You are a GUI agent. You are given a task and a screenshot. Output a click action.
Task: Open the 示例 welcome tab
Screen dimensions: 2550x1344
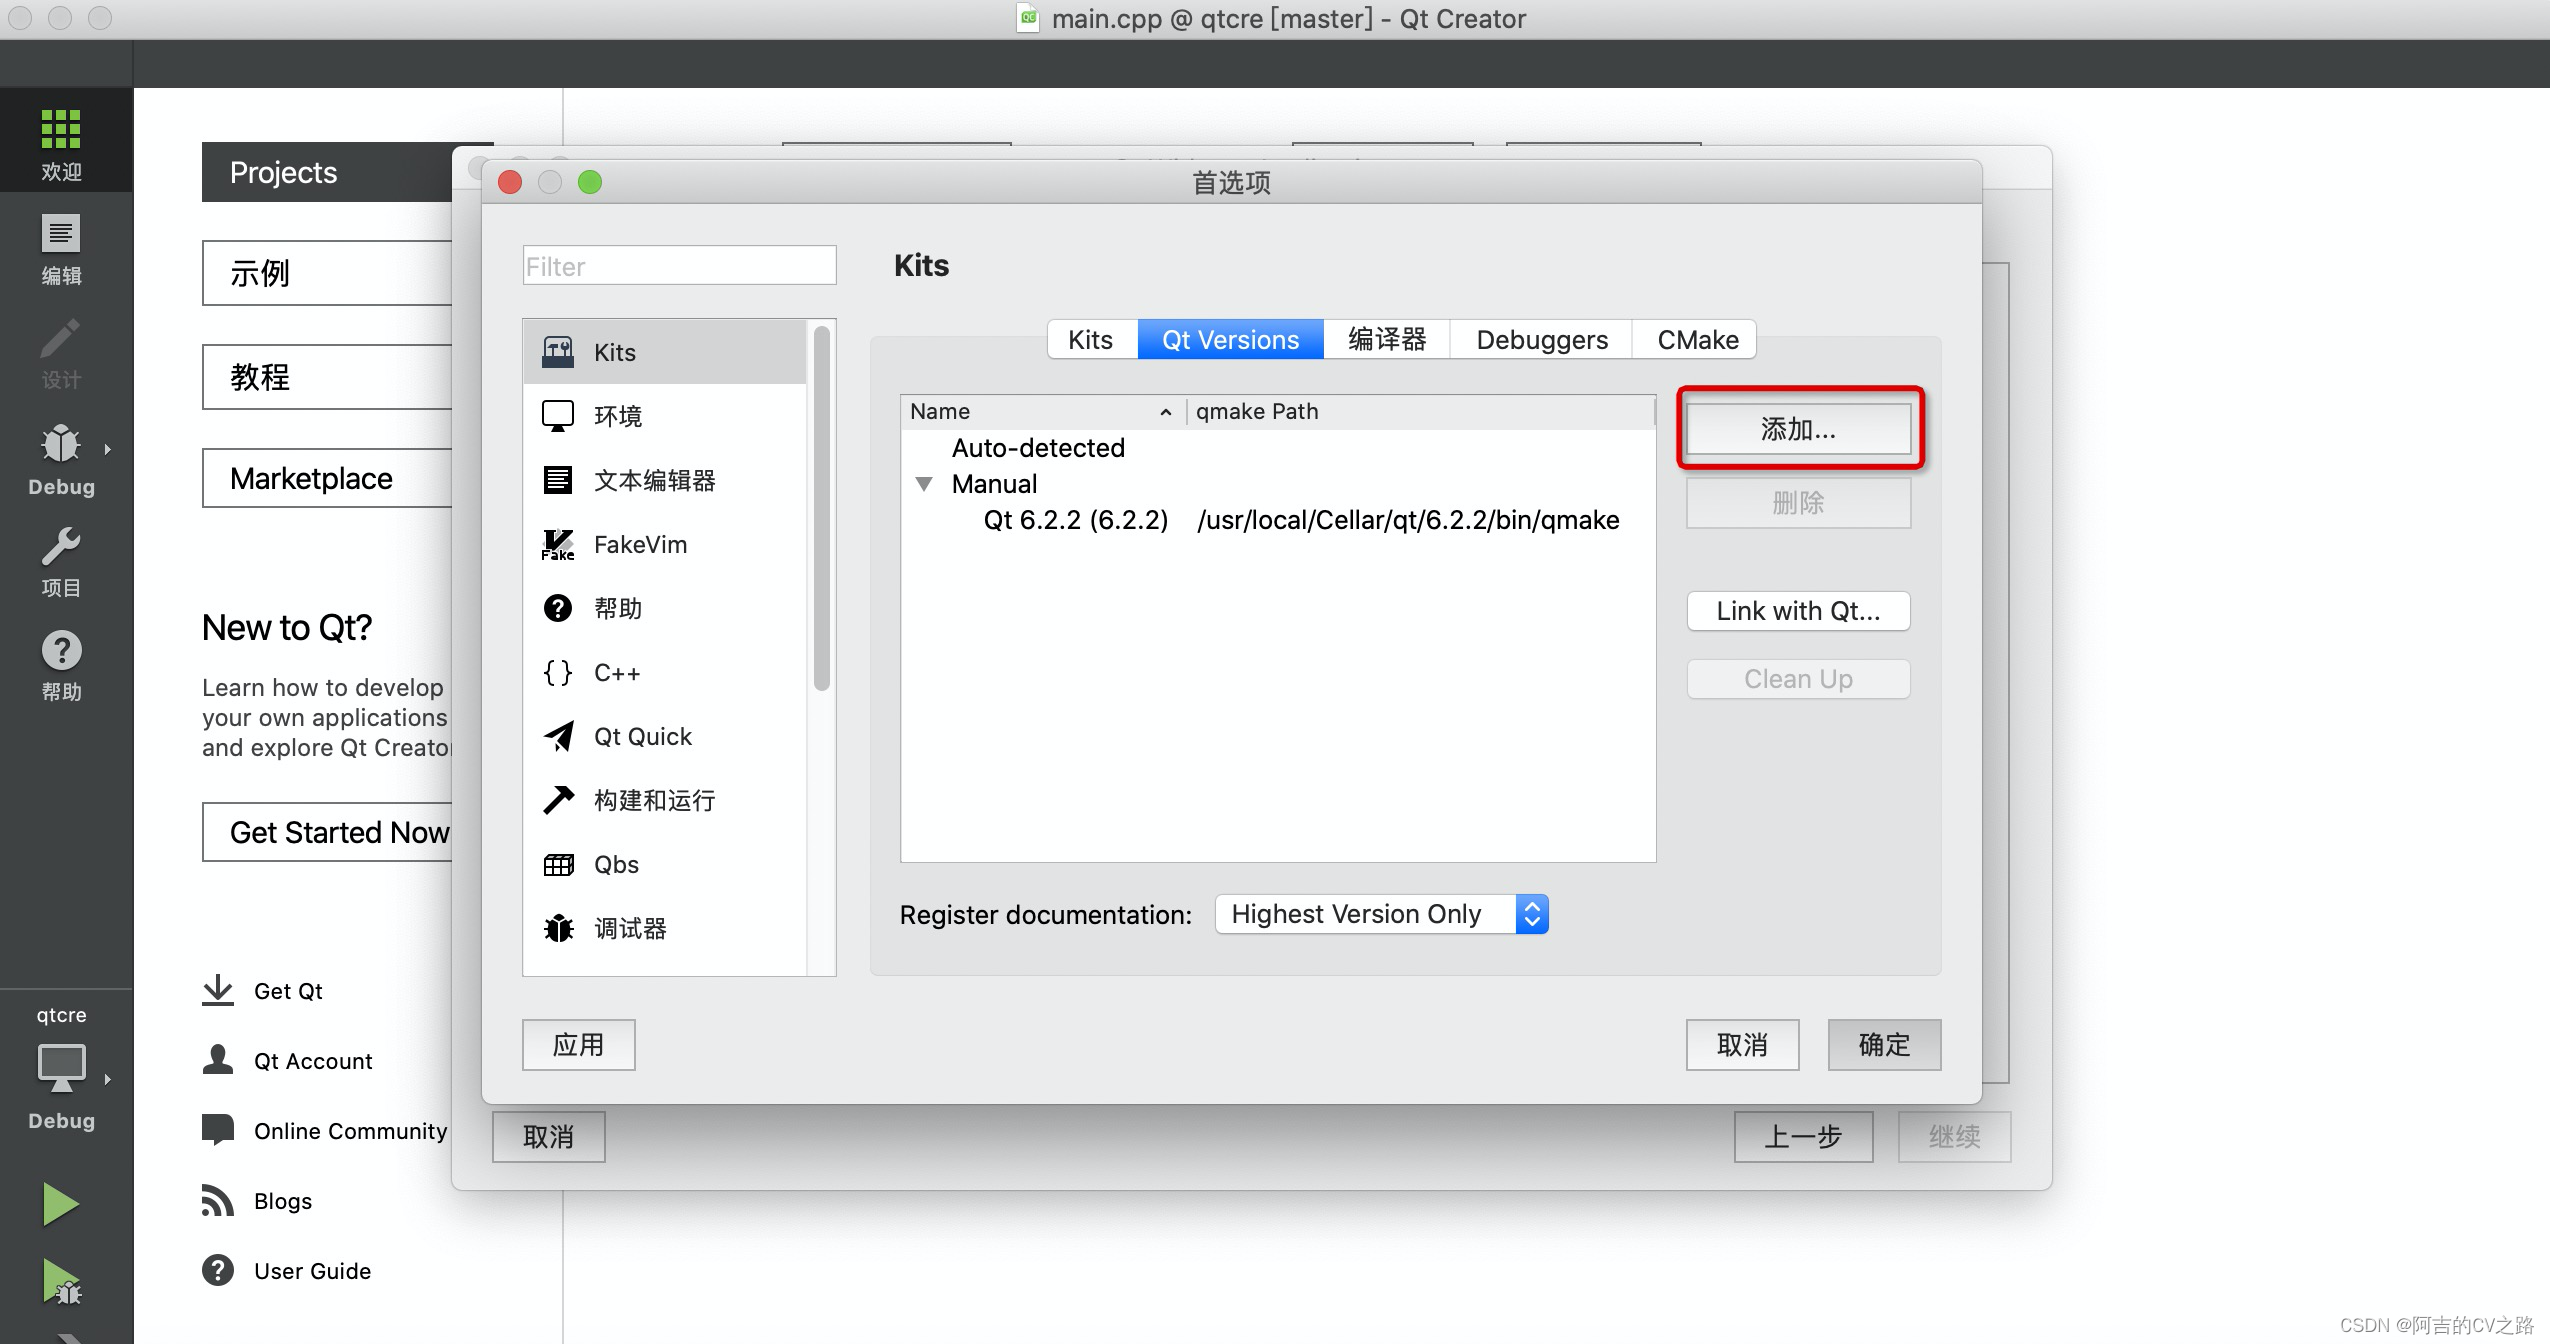[x=327, y=273]
